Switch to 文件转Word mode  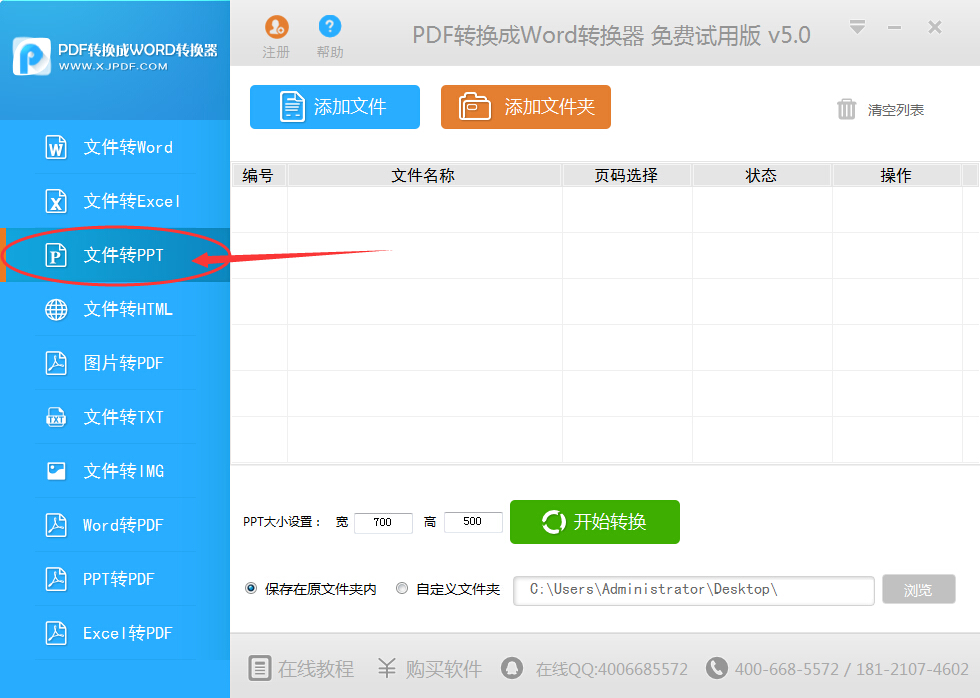tap(115, 147)
